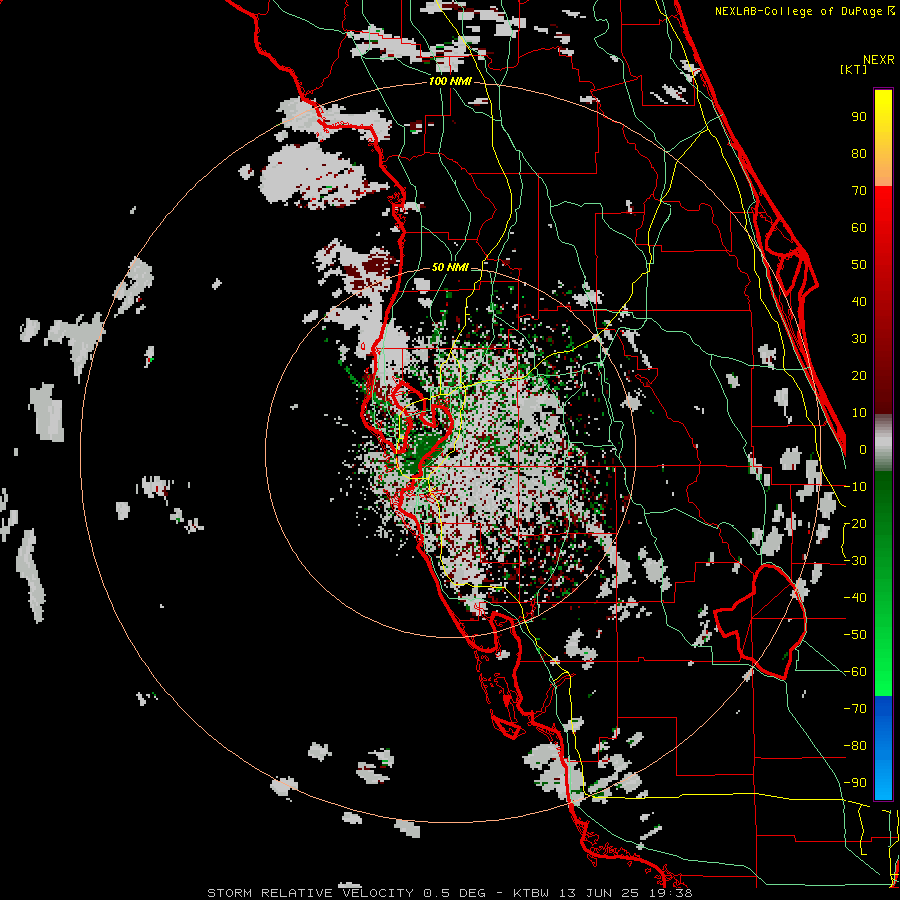
Task: Click the -40 value on the velocity scale
Action: point(855,598)
